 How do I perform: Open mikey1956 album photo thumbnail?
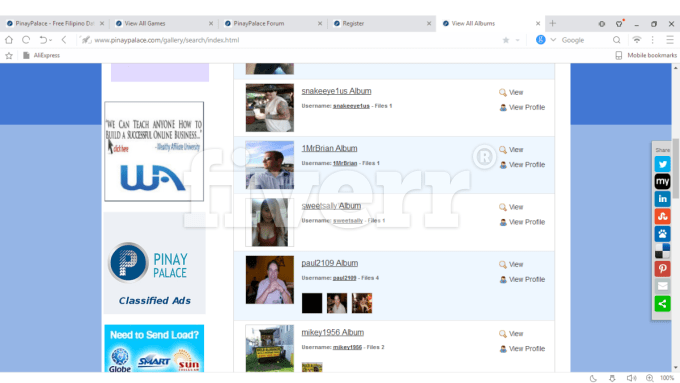point(312,367)
